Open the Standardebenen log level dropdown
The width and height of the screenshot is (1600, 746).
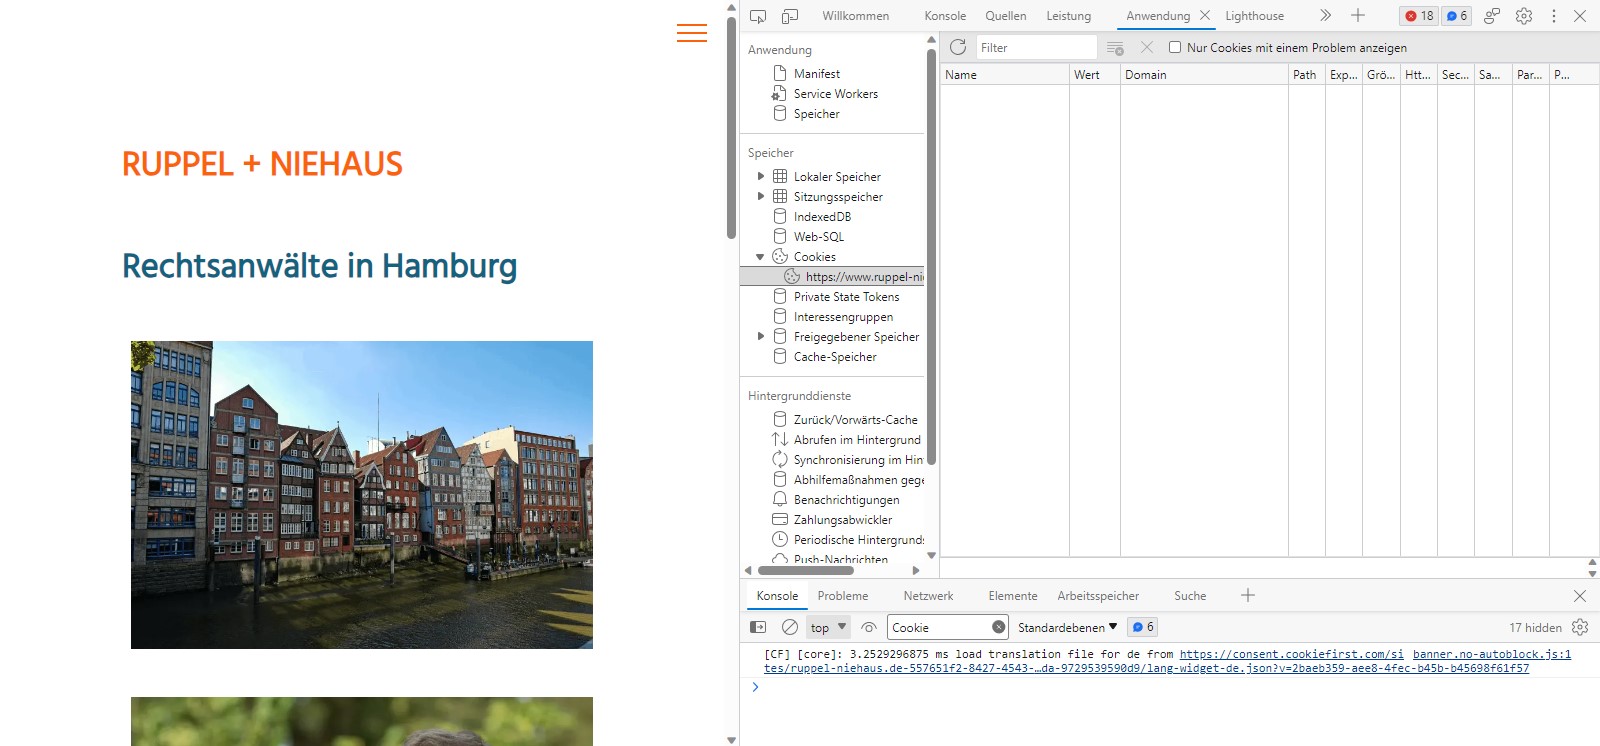point(1067,627)
